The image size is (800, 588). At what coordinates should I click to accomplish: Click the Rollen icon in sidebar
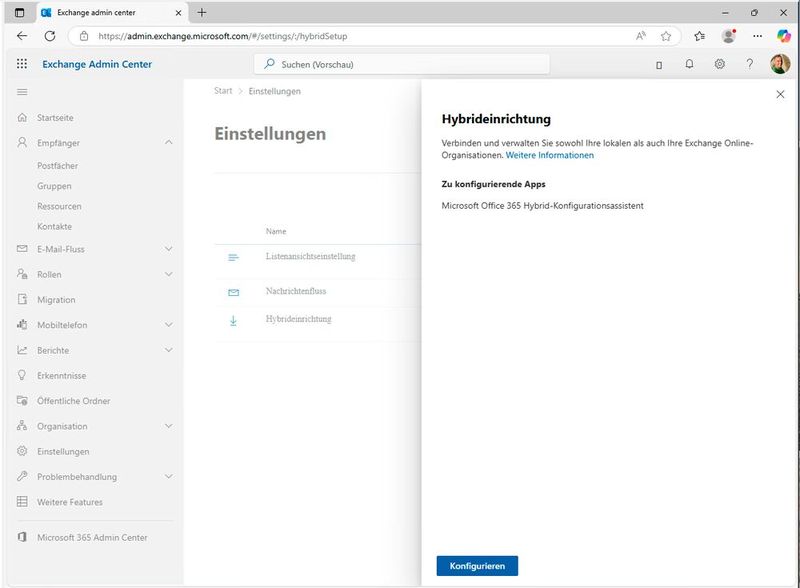click(x=22, y=274)
